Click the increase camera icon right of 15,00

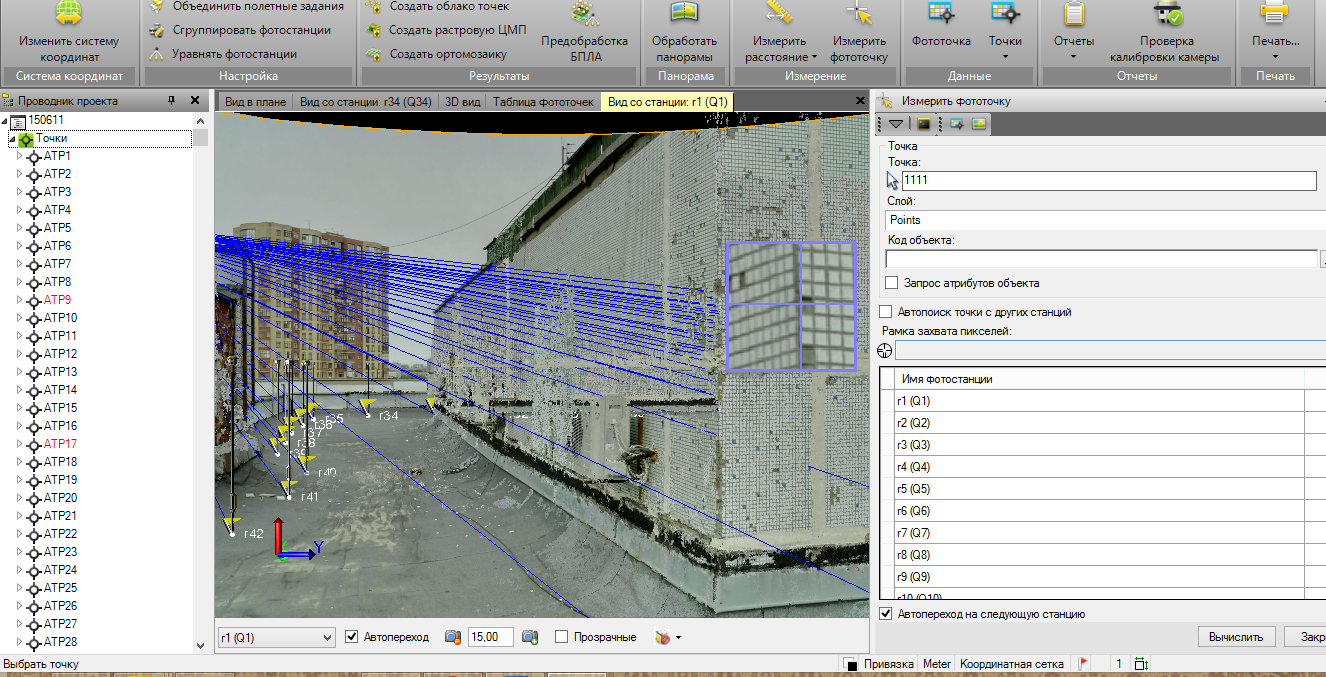531,637
